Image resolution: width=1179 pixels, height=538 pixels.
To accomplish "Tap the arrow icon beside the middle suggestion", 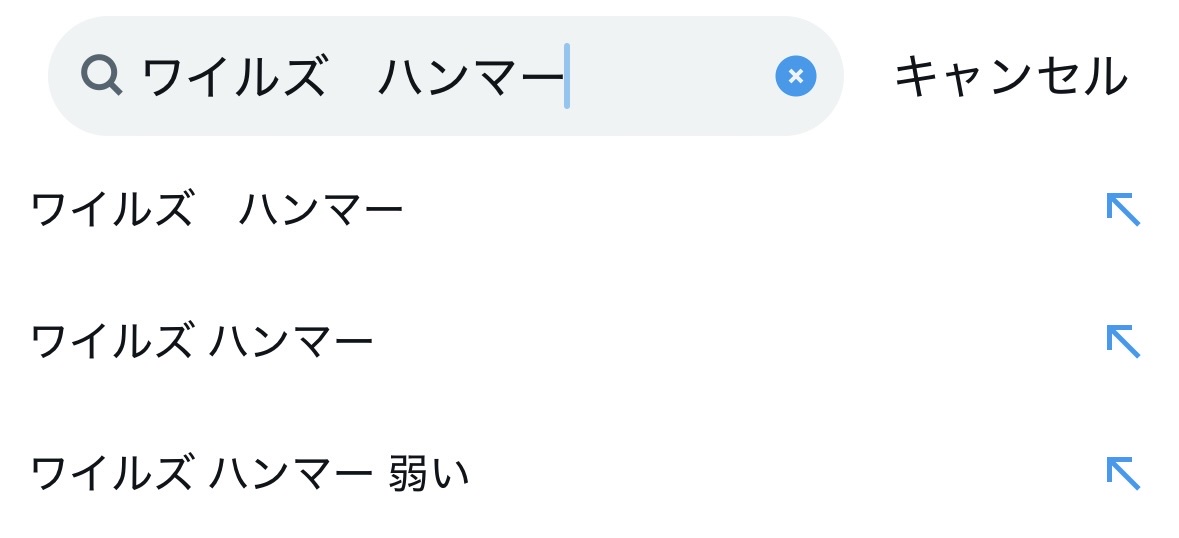I will [x=1123, y=341].
